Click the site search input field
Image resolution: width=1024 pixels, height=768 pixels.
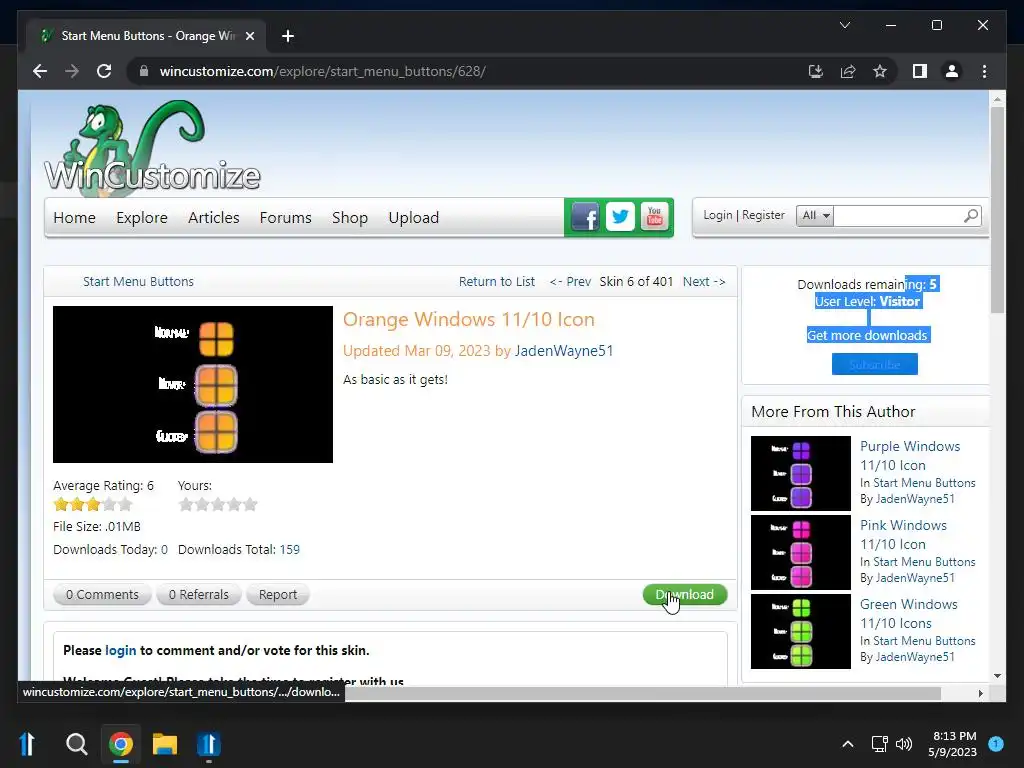pos(899,216)
